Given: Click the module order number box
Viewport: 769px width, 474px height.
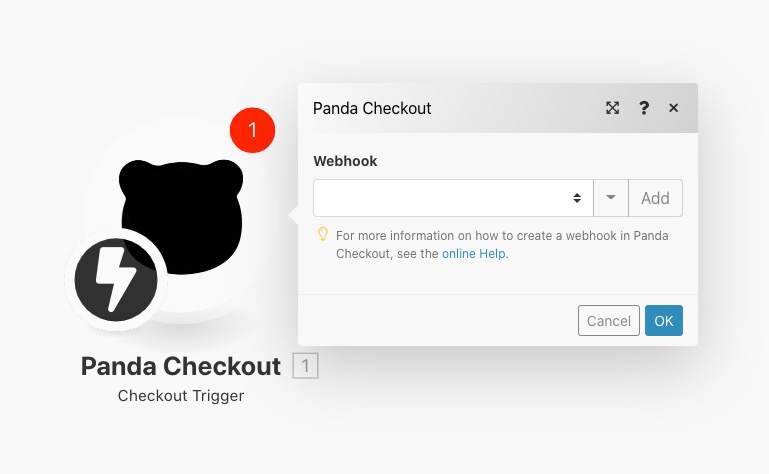Looking at the screenshot, I should (x=306, y=366).
